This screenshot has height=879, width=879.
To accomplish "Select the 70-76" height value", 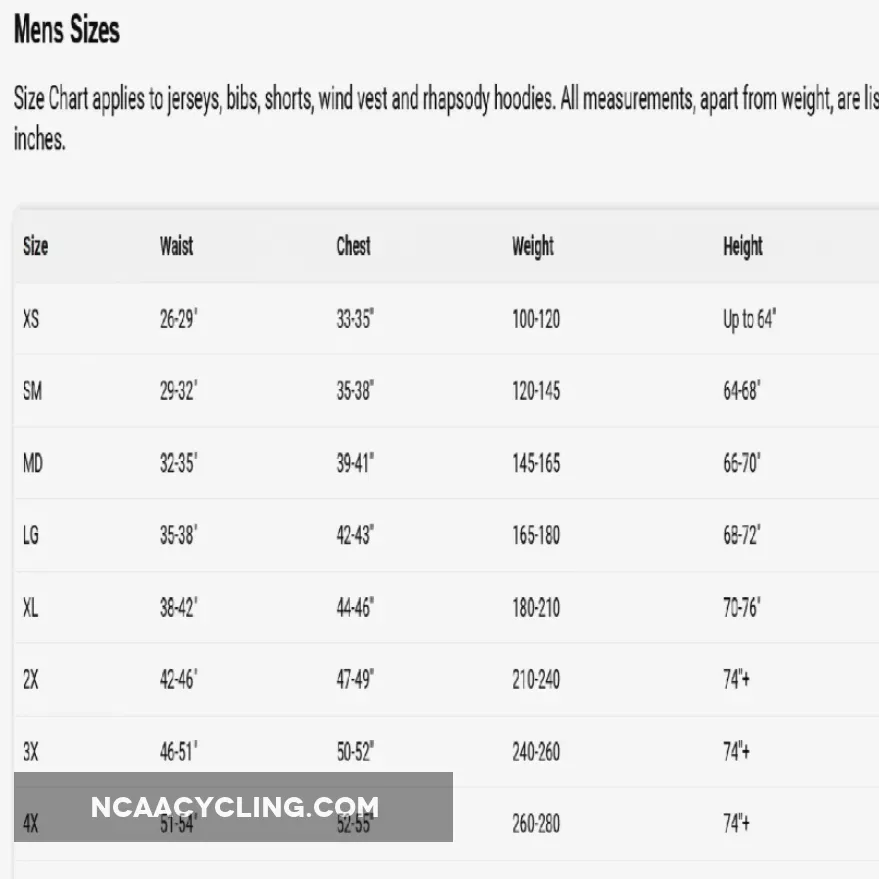I will (741, 607).
